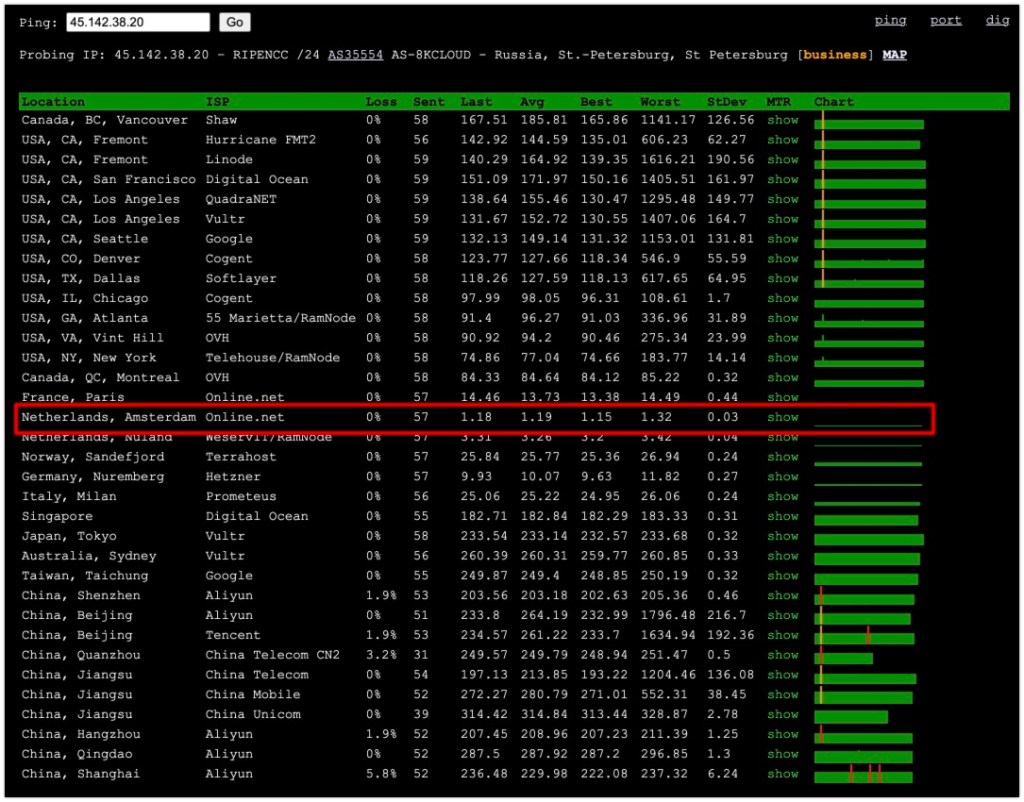Click the latency chart bar for Shanghai

tap(863, 777)
